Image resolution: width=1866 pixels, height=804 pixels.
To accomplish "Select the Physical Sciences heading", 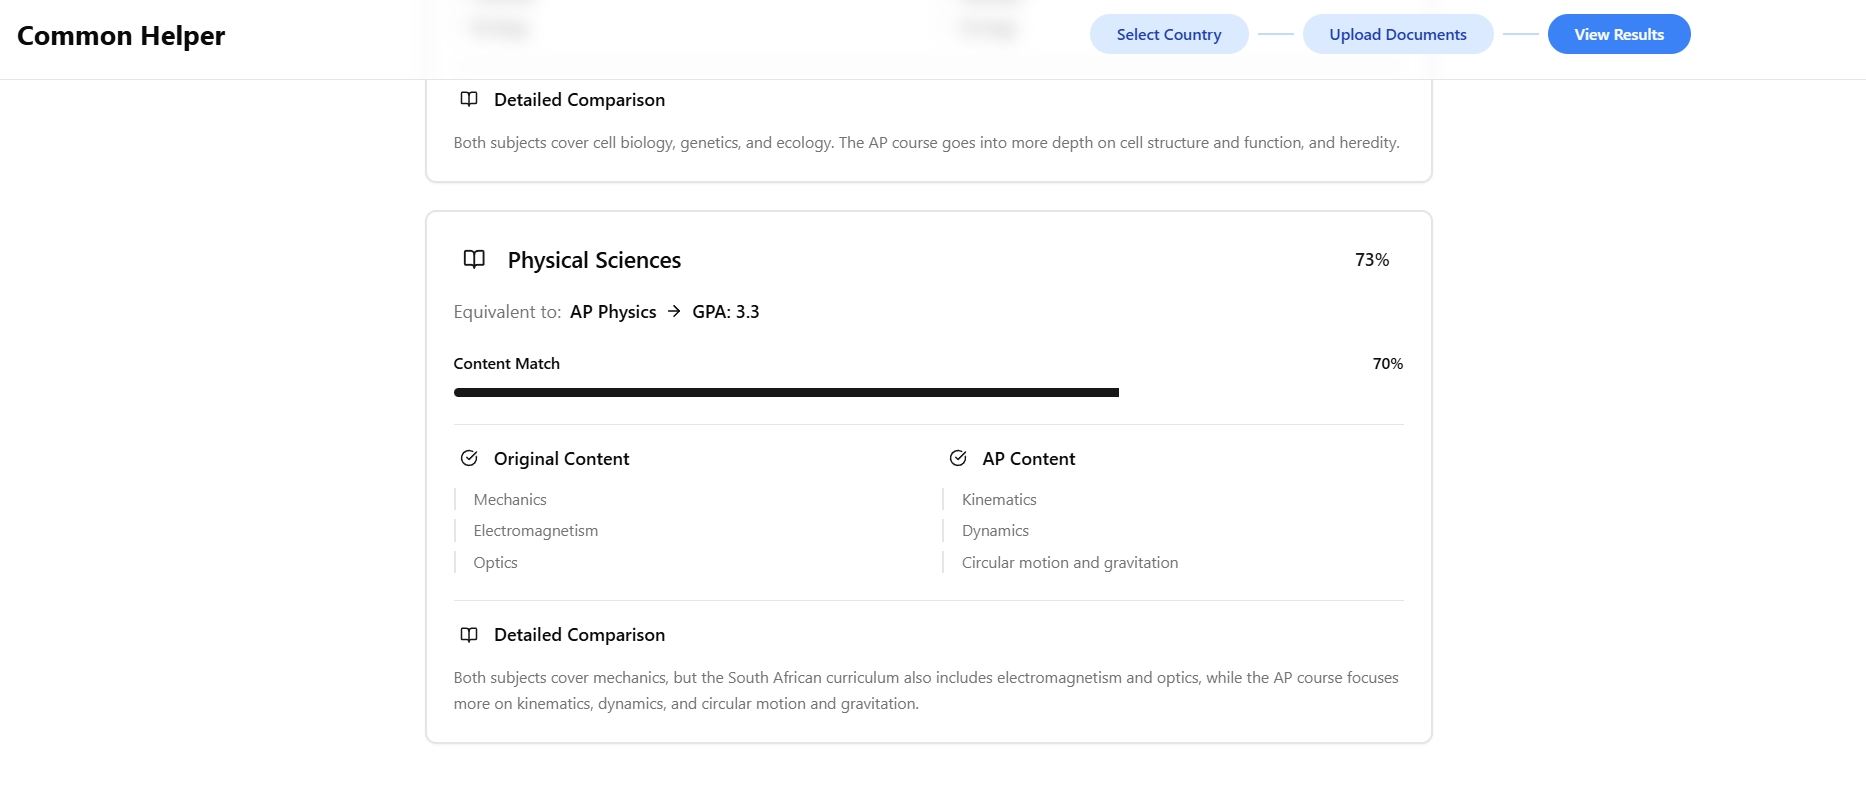I will point(594,261).
